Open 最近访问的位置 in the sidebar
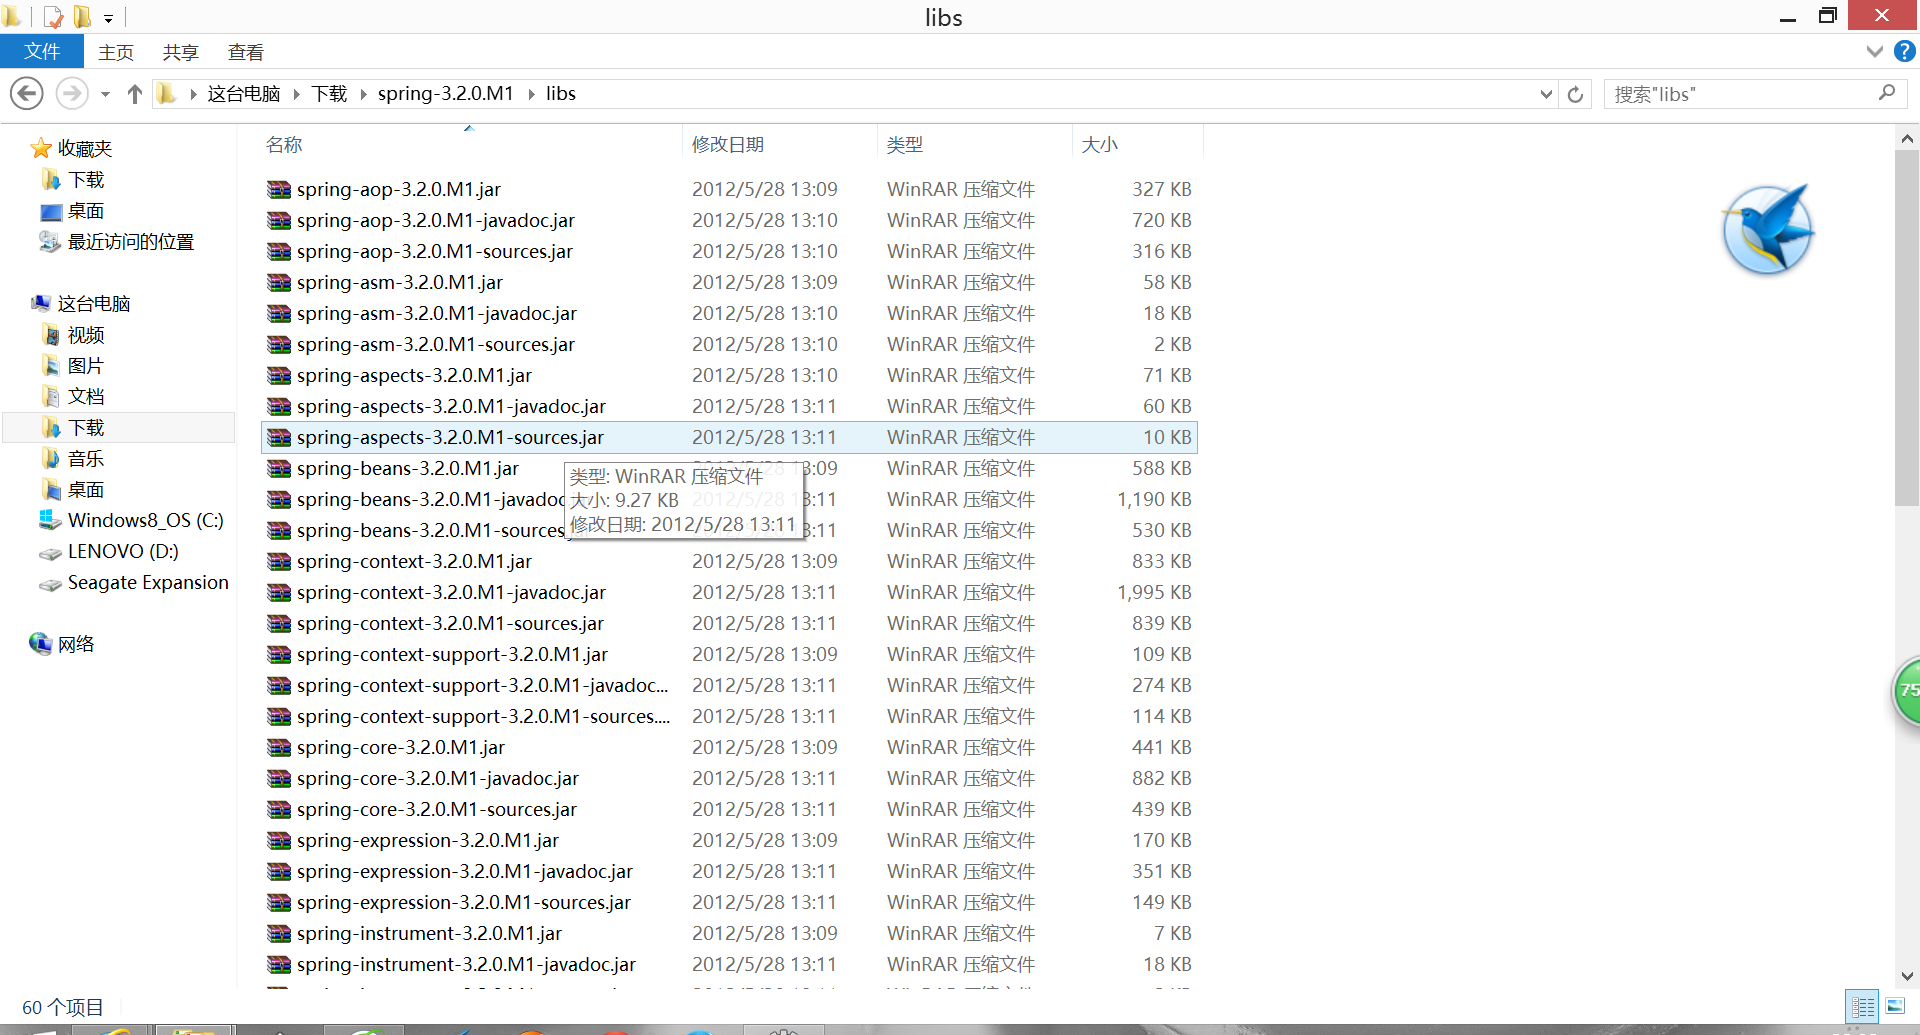Viewport: 1920px width, 1035px height. coord(131,242)
